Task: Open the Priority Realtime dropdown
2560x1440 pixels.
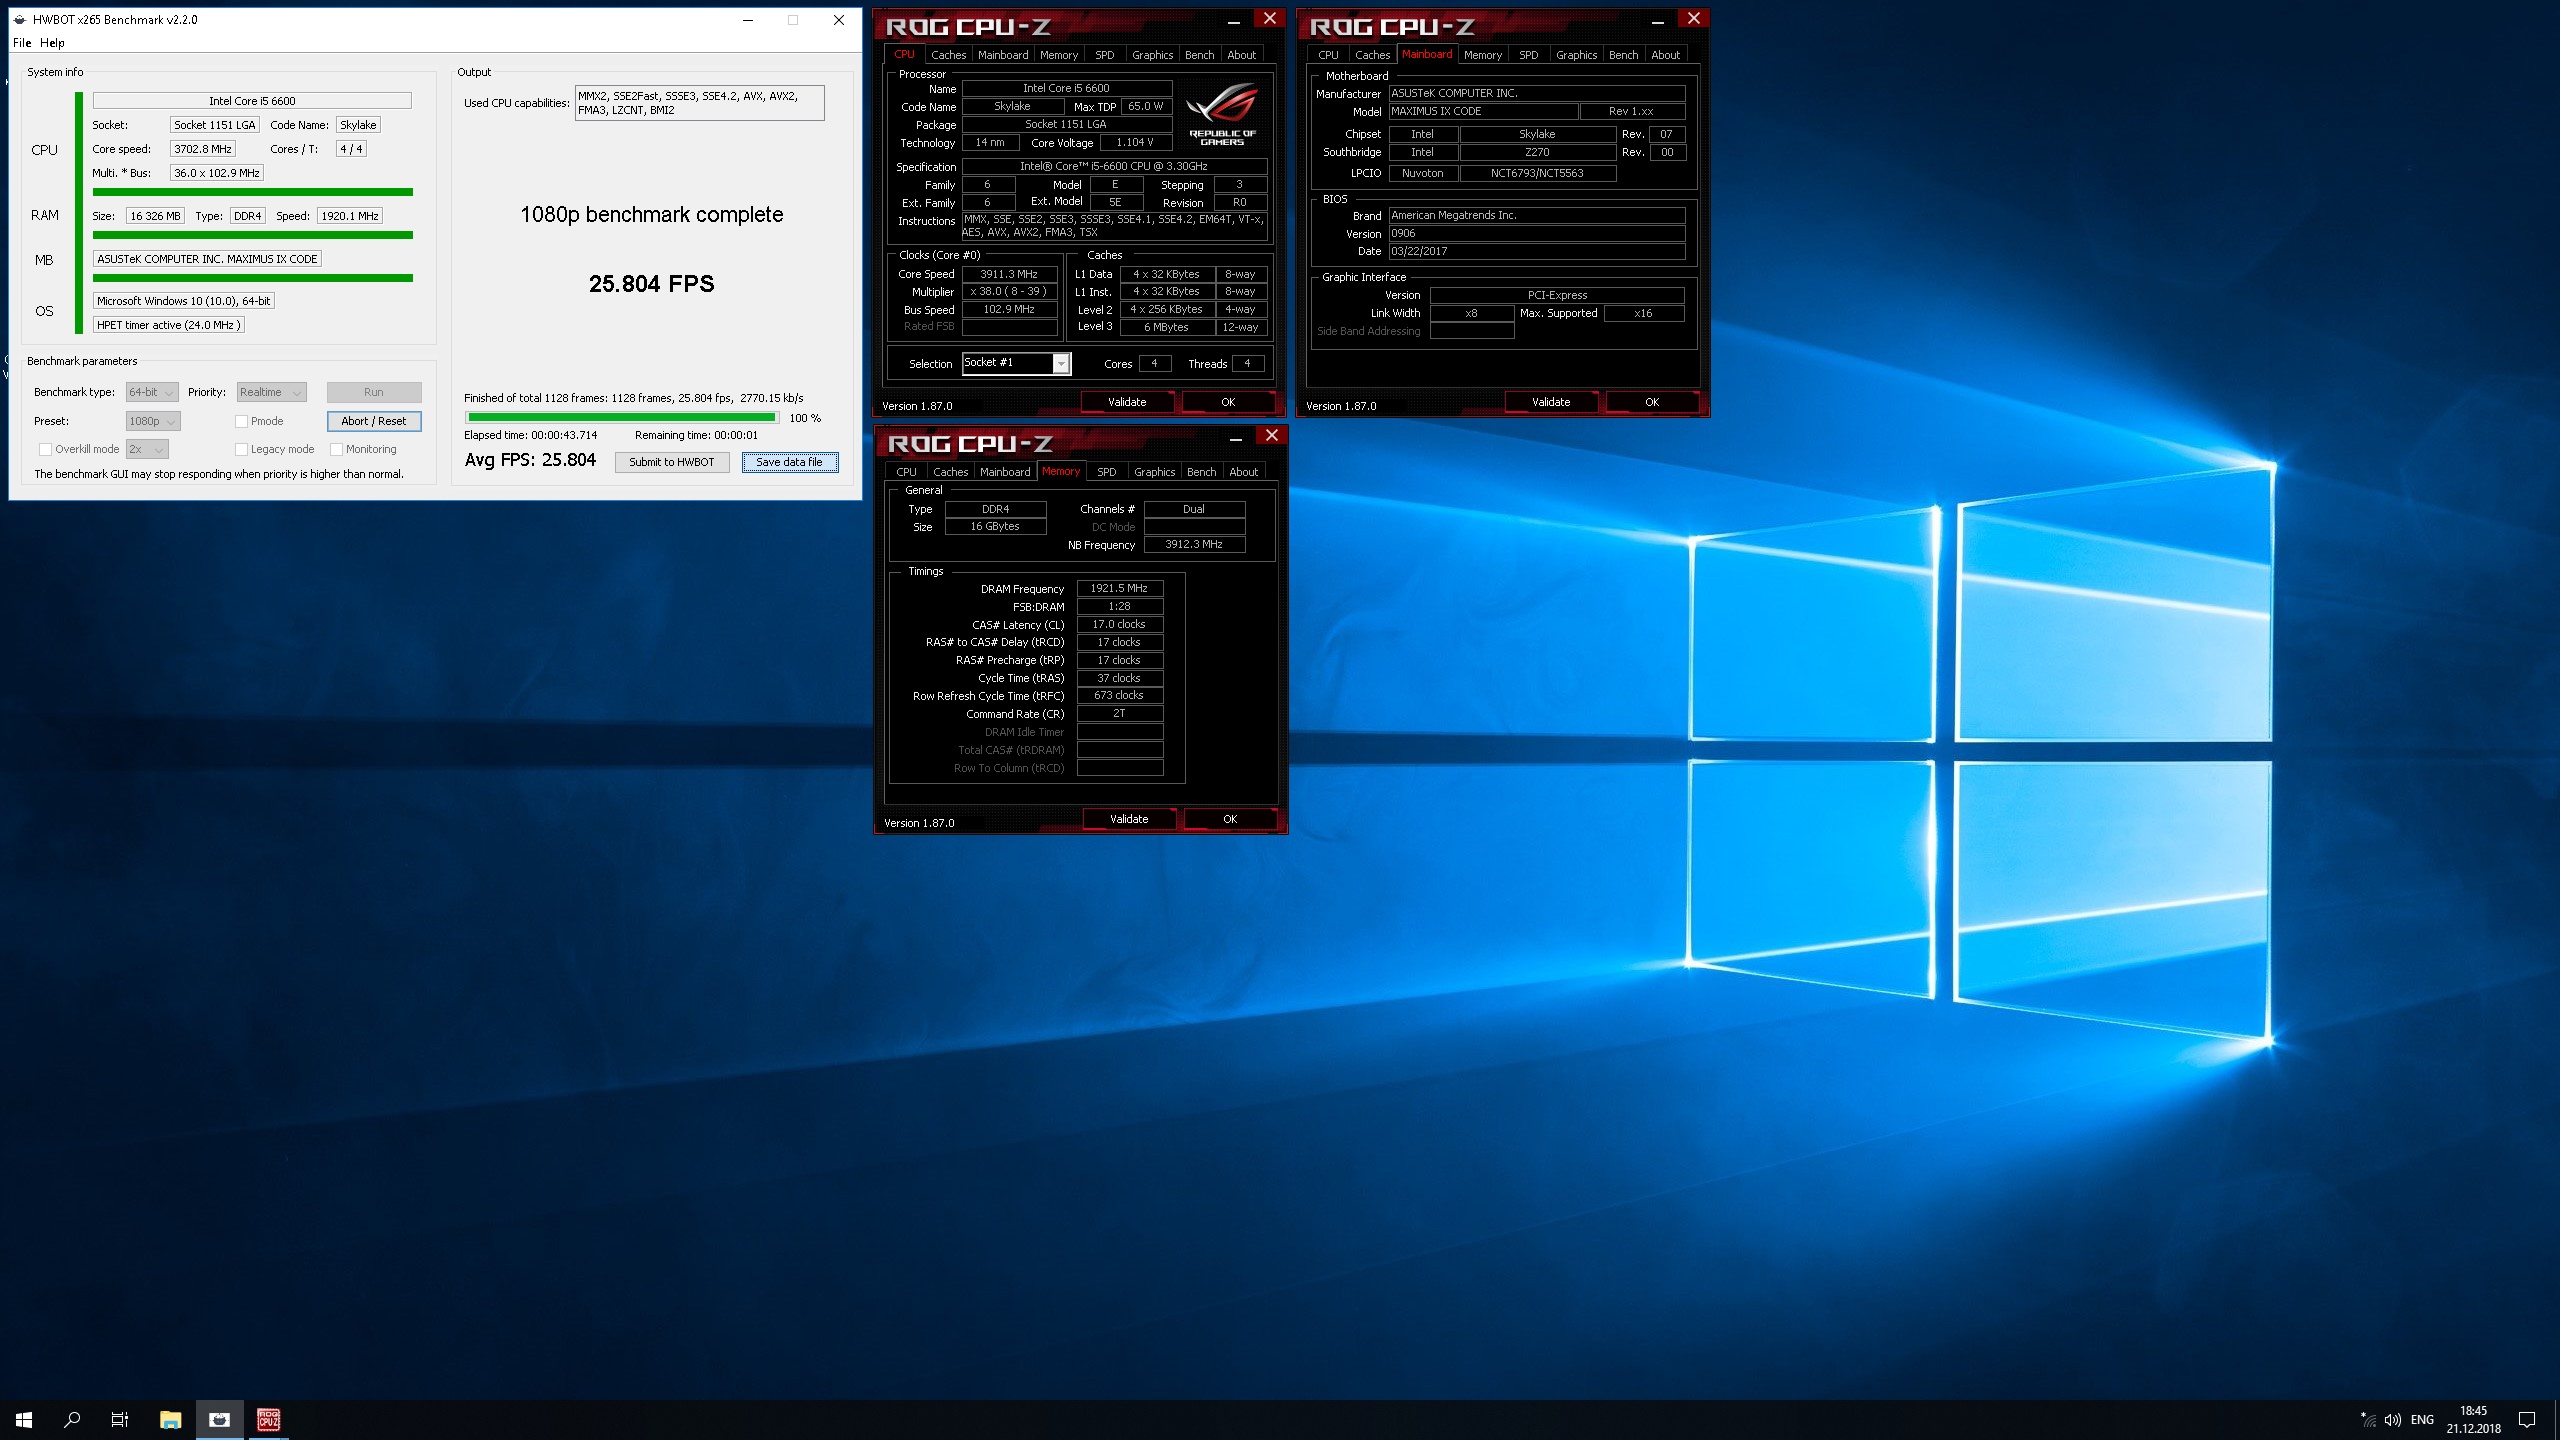Action: tap(271, 392)
